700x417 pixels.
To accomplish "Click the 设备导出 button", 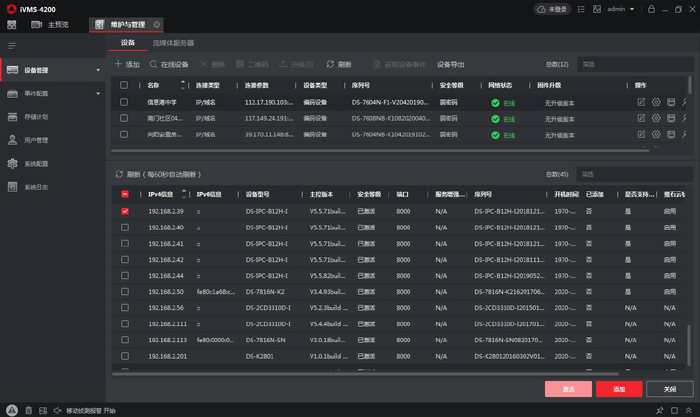I will click(x=451, y=64).
